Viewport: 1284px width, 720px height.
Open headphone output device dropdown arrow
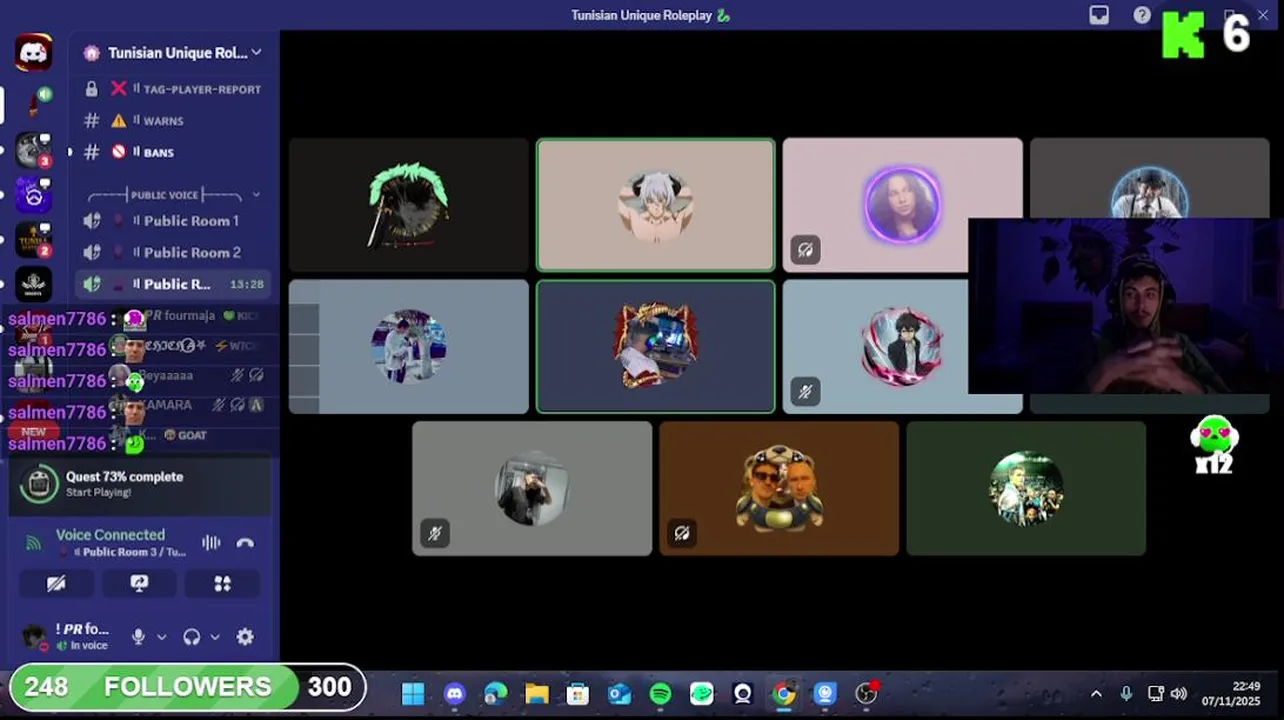214,637
